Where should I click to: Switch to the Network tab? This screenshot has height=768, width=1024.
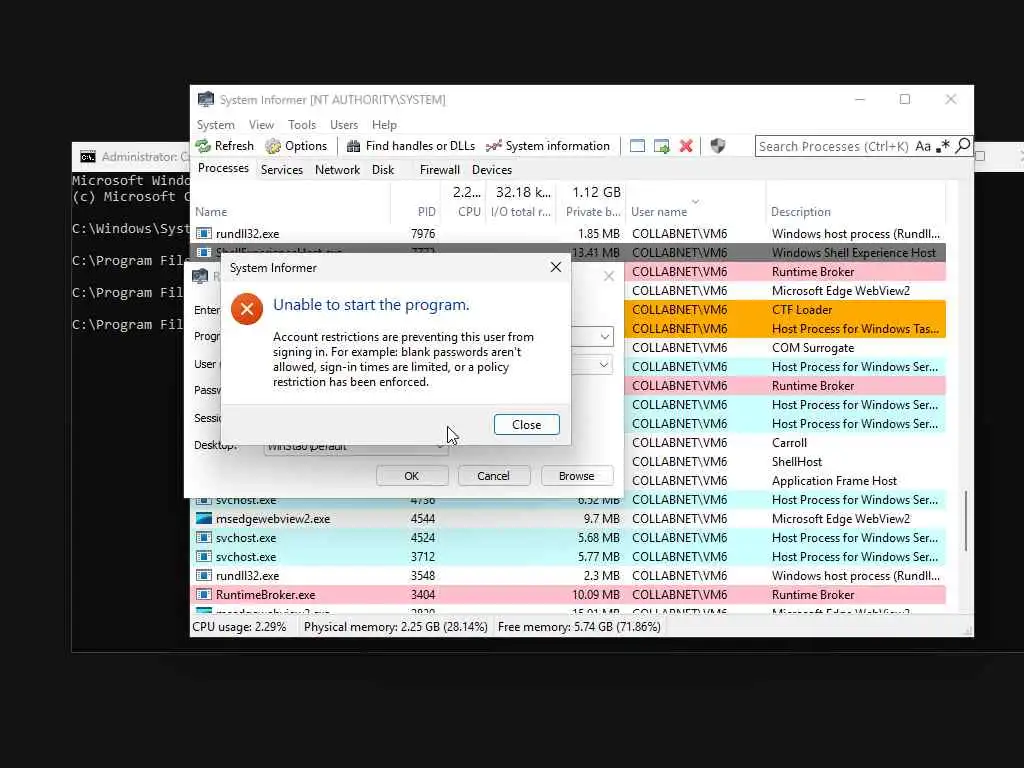click(337, 170)
